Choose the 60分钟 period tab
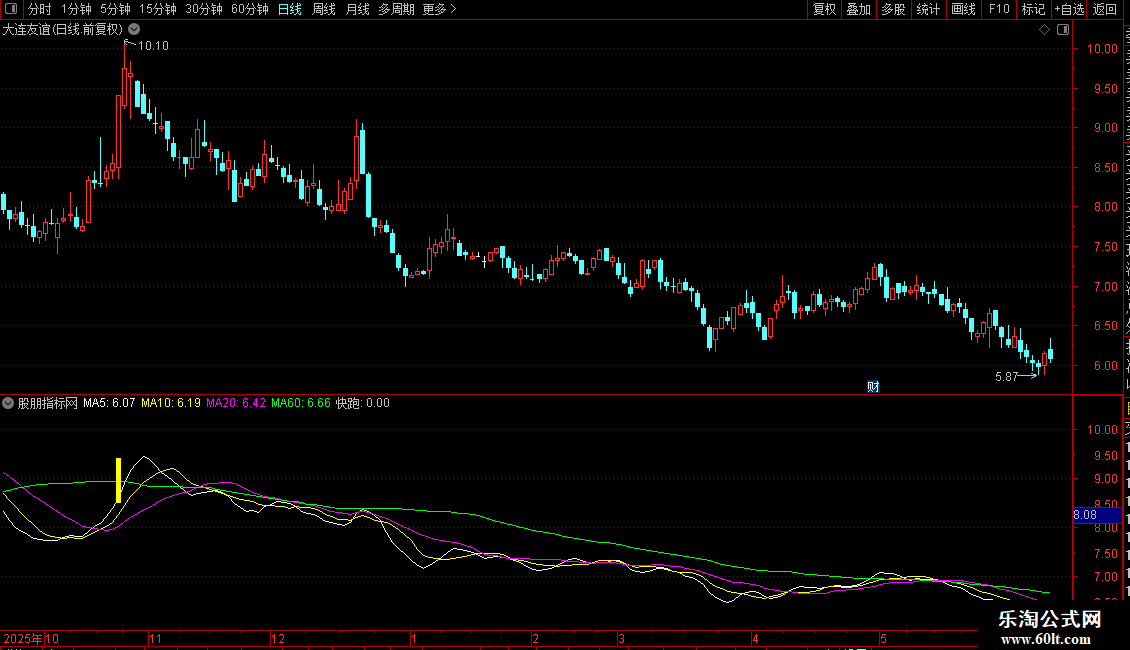The height and width of the screenshot is (650, 1130). (250, 9)
